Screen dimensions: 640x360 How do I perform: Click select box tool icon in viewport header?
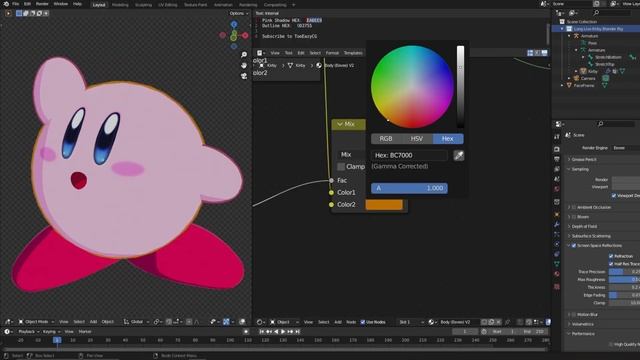19,13
